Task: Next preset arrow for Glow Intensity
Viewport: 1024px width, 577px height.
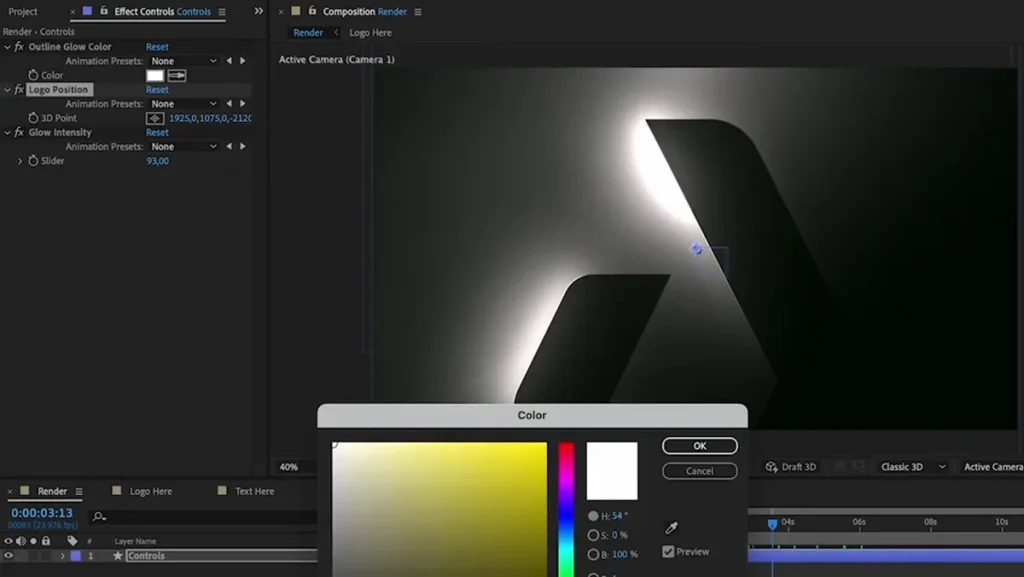Action: [243, 147]
